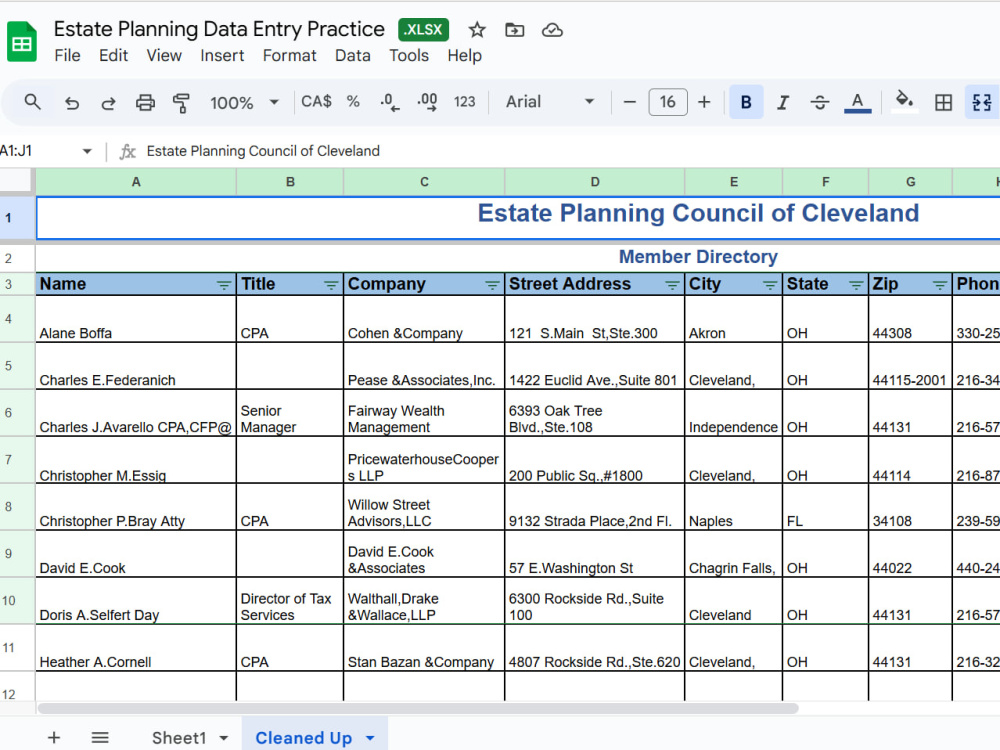Open the Arial font dropdown
Viewport: 1000px width, 750px height.
pyautogui.click(x=550, y=102)
